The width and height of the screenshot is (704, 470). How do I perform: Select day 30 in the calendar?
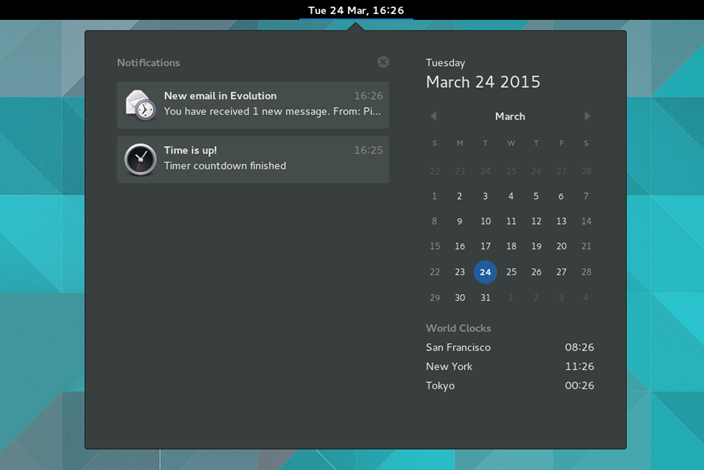click(460, 298)
